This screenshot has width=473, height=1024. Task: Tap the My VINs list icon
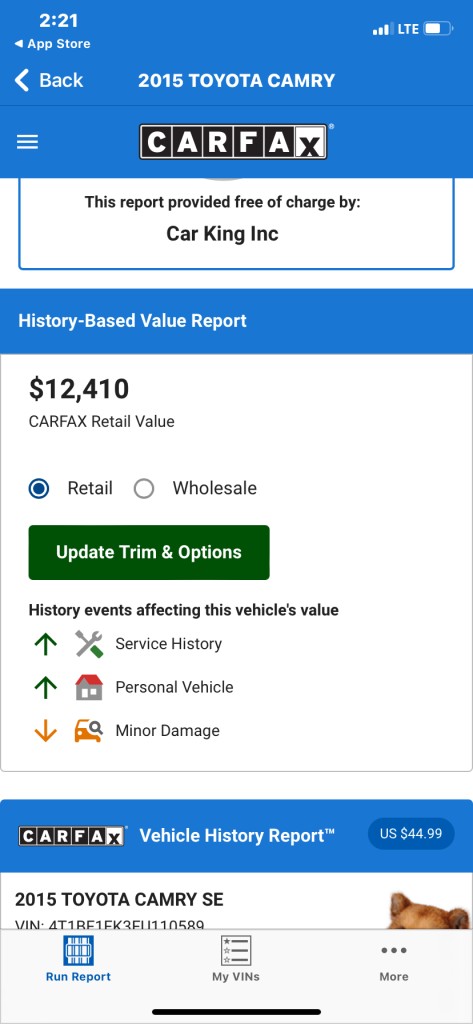[x=236, y=950]
